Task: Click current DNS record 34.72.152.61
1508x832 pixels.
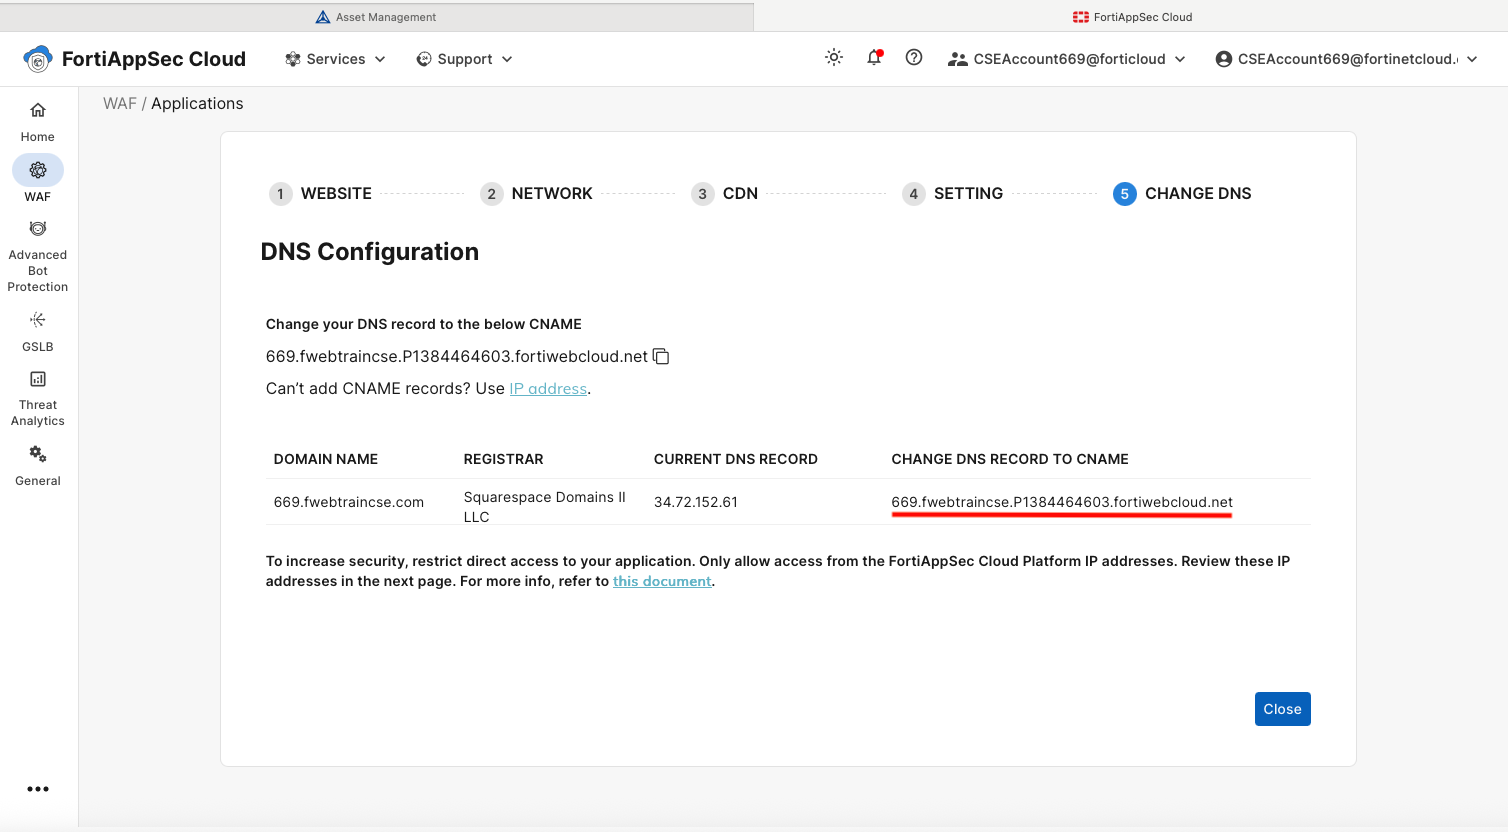Action: 696,502
